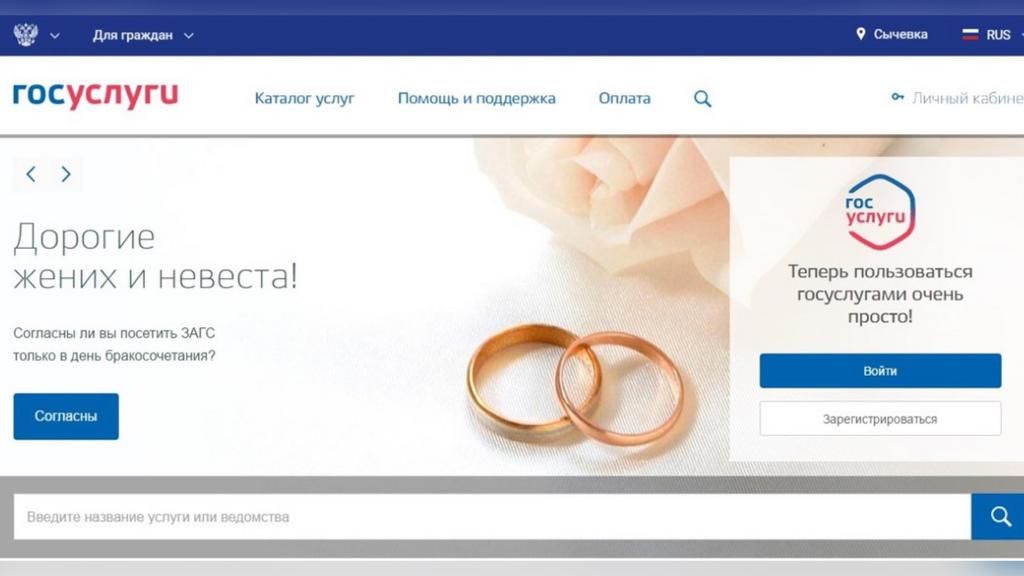Screen dimensions: 1024x576
Task: Click the key icon for Личный кабинет
Action: click(x=898, y=97)
